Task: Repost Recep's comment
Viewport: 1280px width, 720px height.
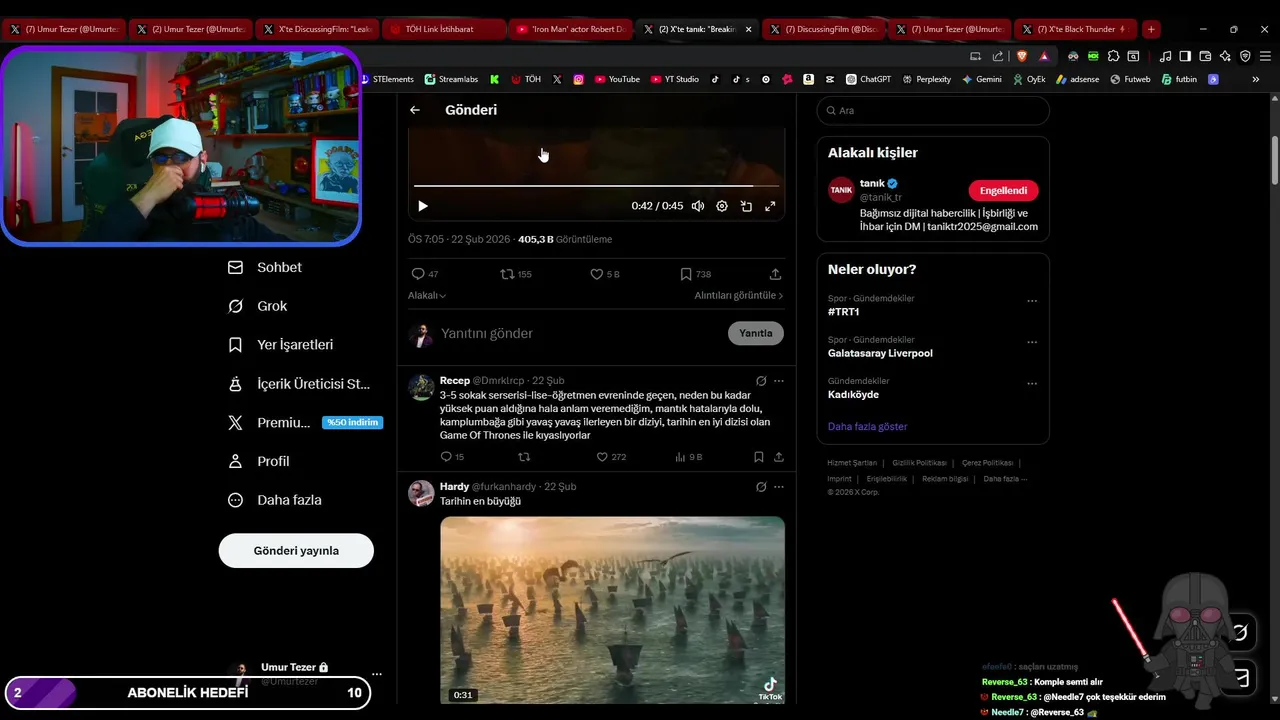Action: click(524, 457)
